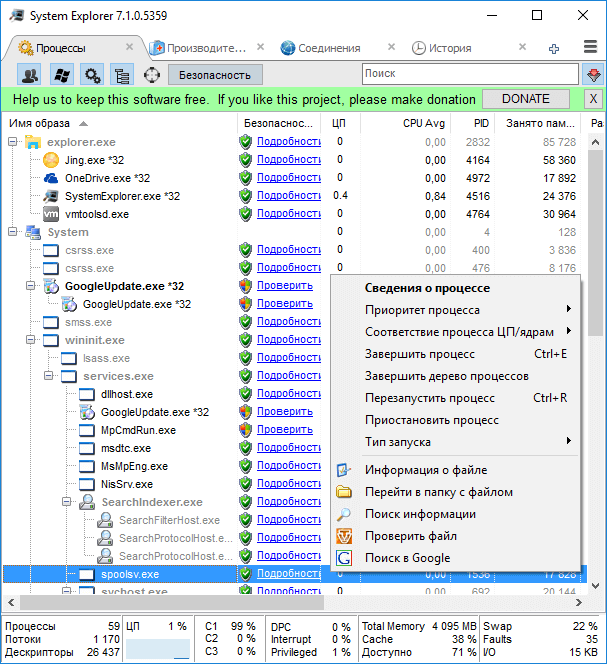
Task: Click the file info icon in context menu
Action: (344, 470)
